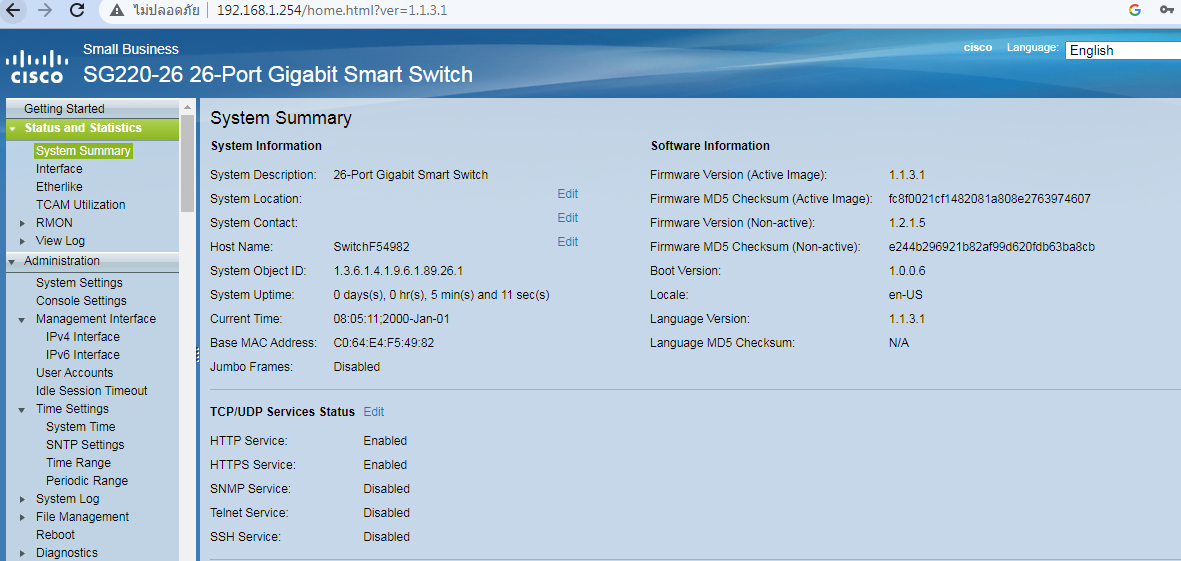Open Getting Started in the sidebar
Image resolution: width=1181 pixels, height=561 pixels.
[x=64, y=108]
